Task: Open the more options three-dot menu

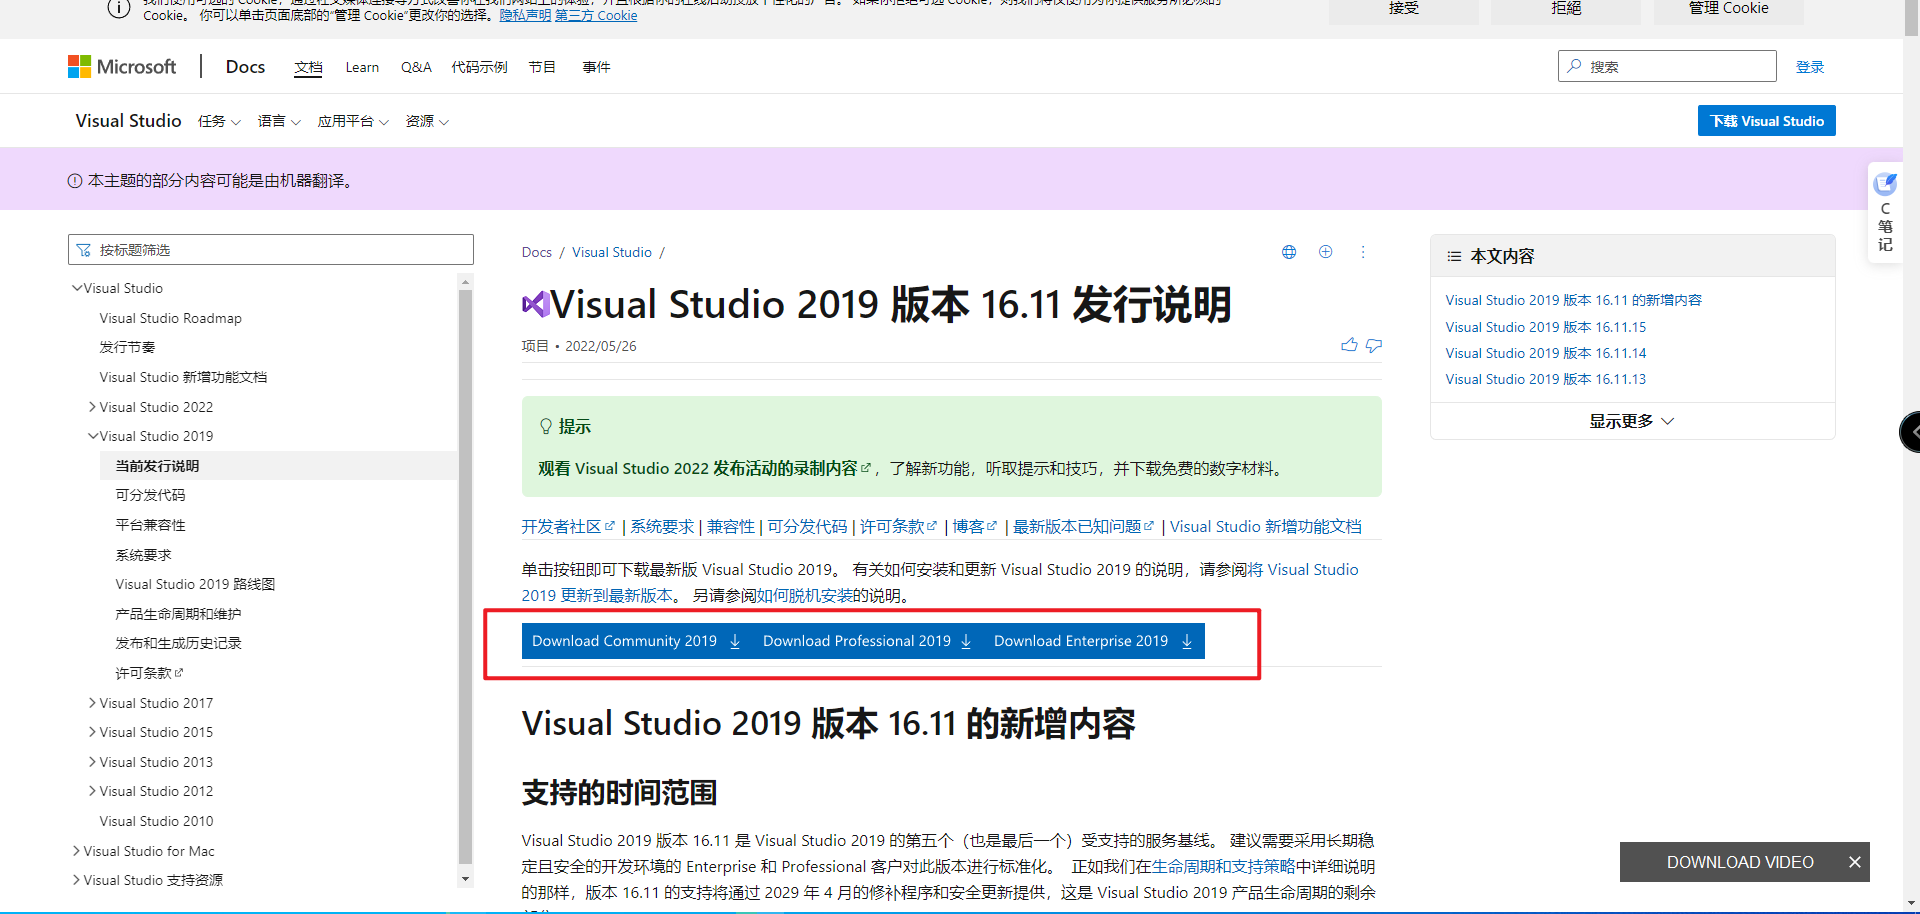Action: [x=1362, y=252]
